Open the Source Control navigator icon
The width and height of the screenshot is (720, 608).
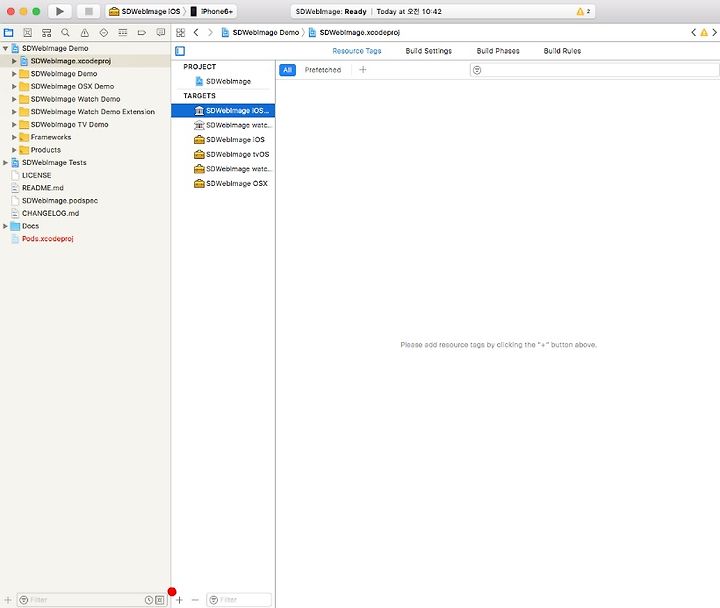click(28, 33)
